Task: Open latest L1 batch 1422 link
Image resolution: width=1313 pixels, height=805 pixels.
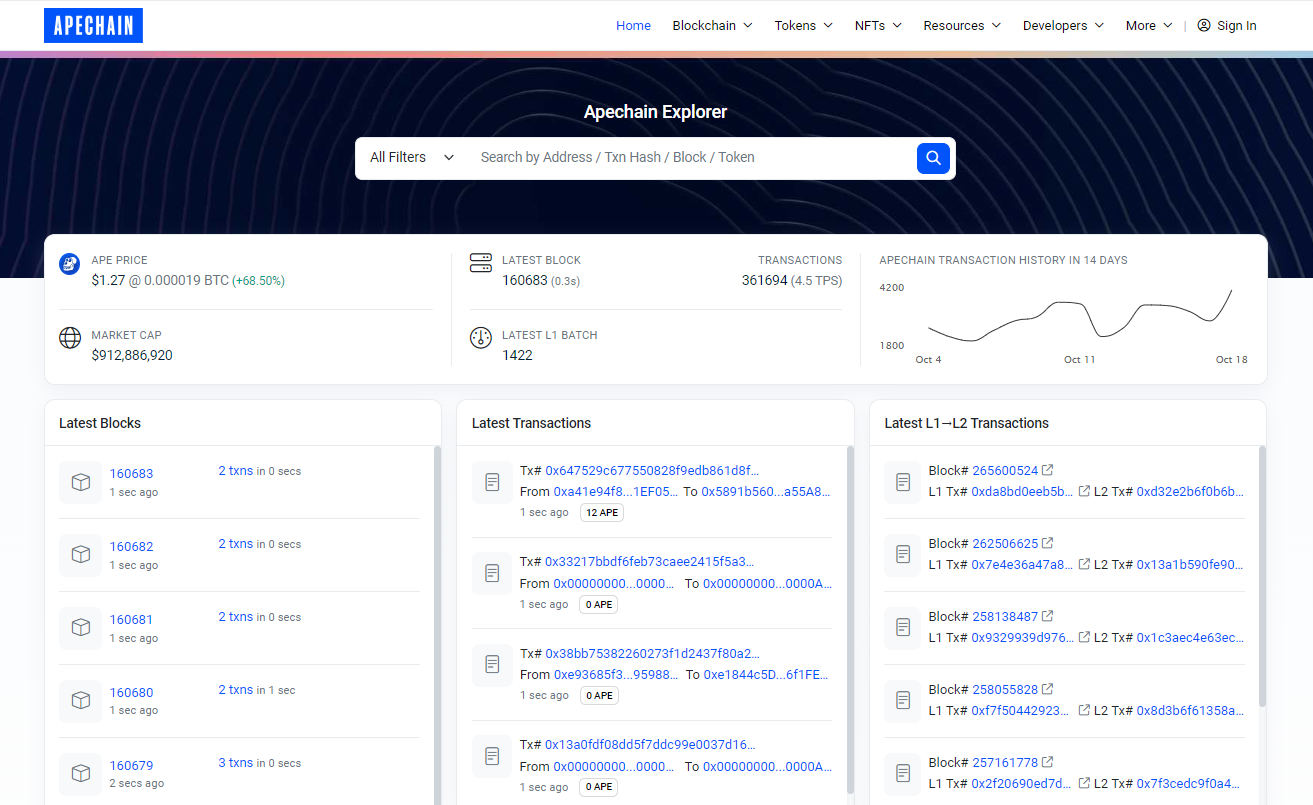Action: [x=517, y=355]
